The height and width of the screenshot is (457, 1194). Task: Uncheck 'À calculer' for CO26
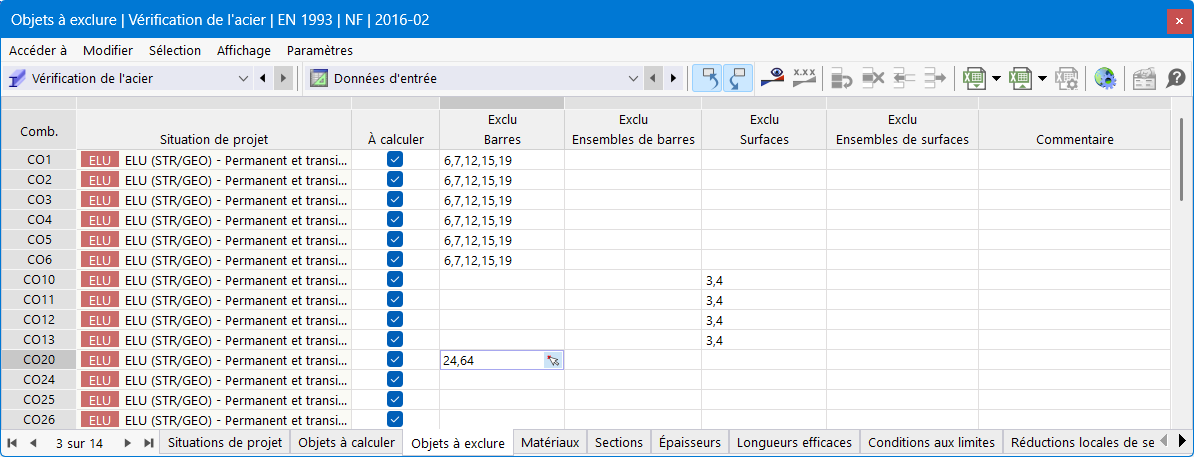pos(394,419)
